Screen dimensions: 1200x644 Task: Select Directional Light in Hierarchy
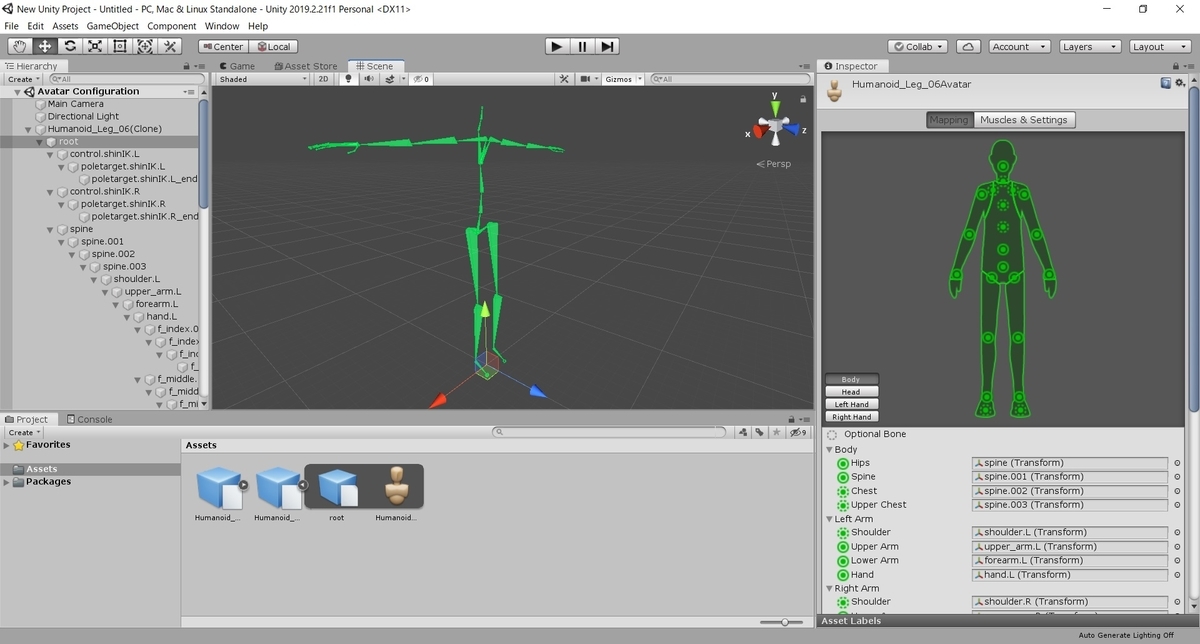[83, 116]
